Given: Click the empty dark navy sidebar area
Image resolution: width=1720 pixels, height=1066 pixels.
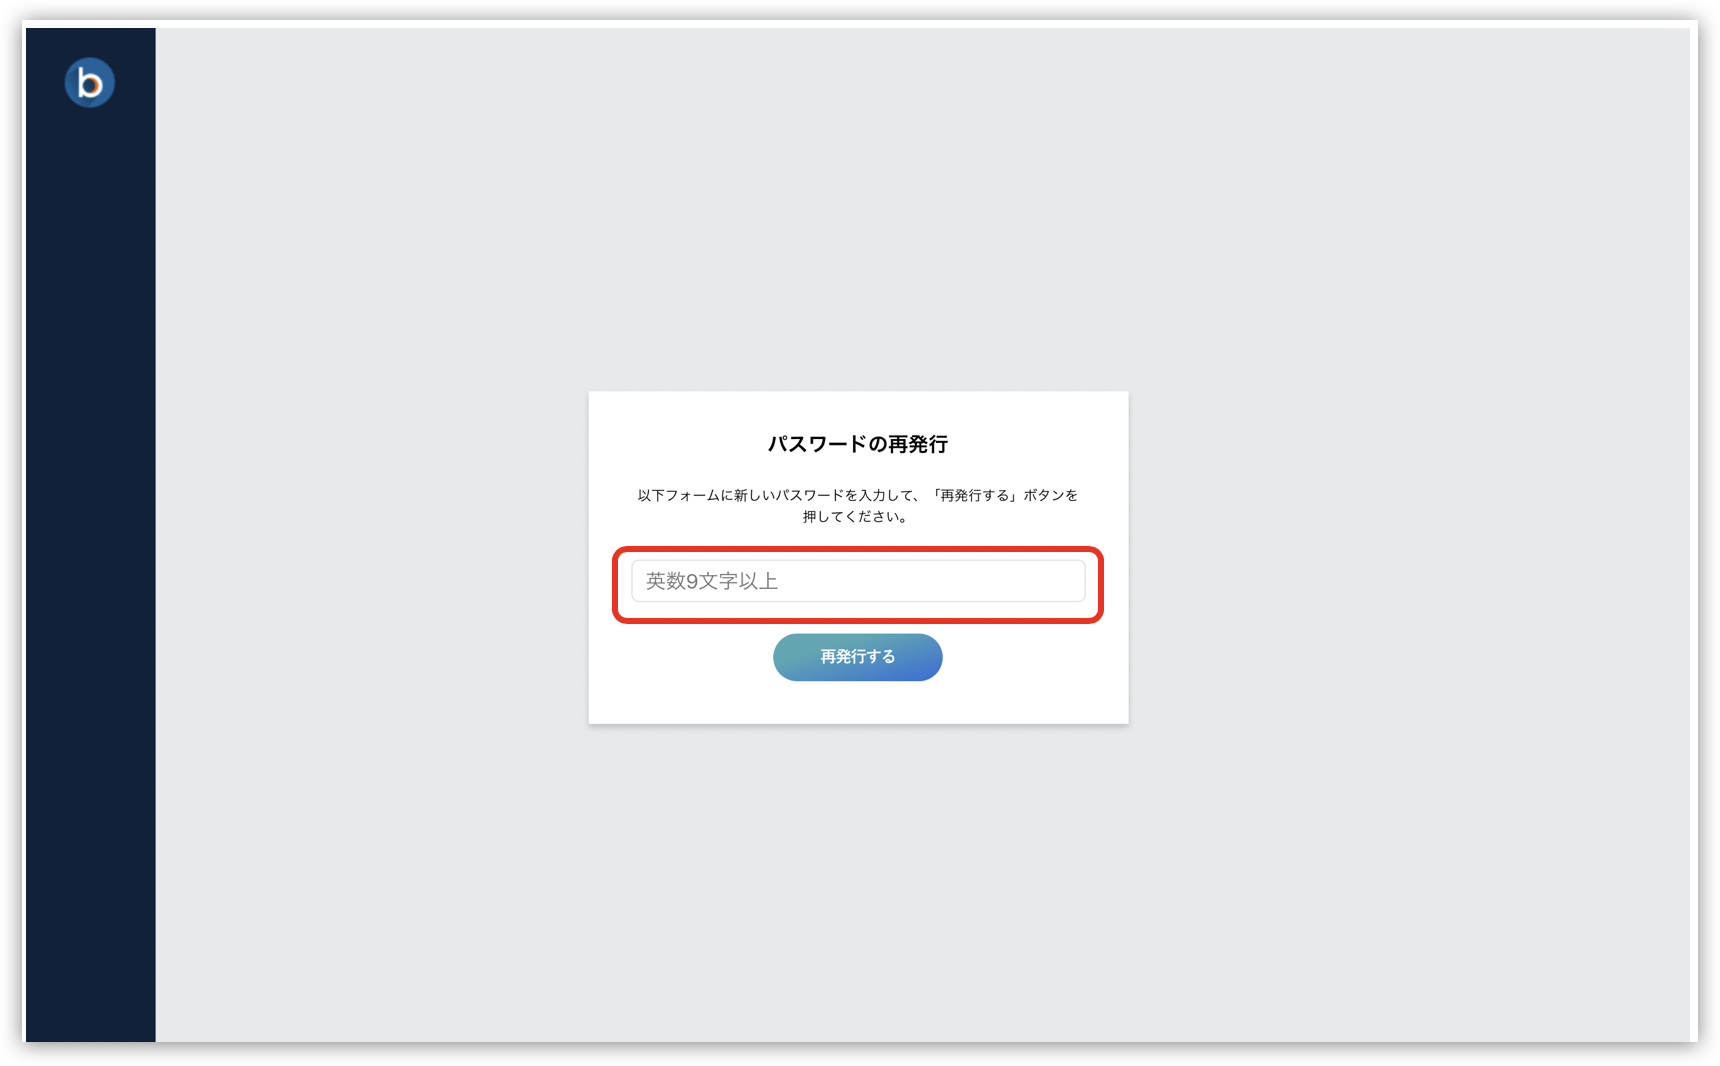Looking at the screenshot, I should pyautogui.click(x=90, y=600).
